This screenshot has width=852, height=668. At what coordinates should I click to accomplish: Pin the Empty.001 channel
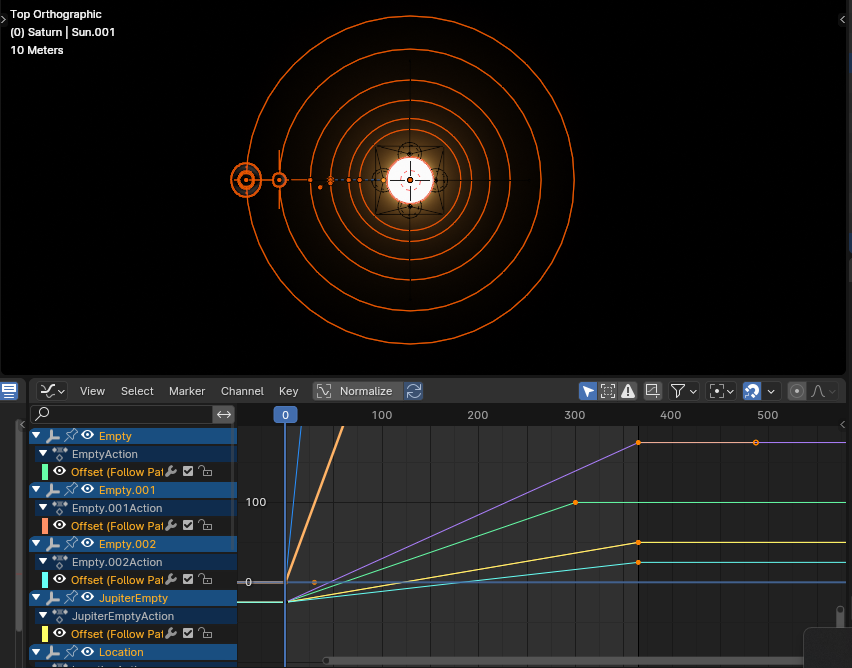[71, 490]
